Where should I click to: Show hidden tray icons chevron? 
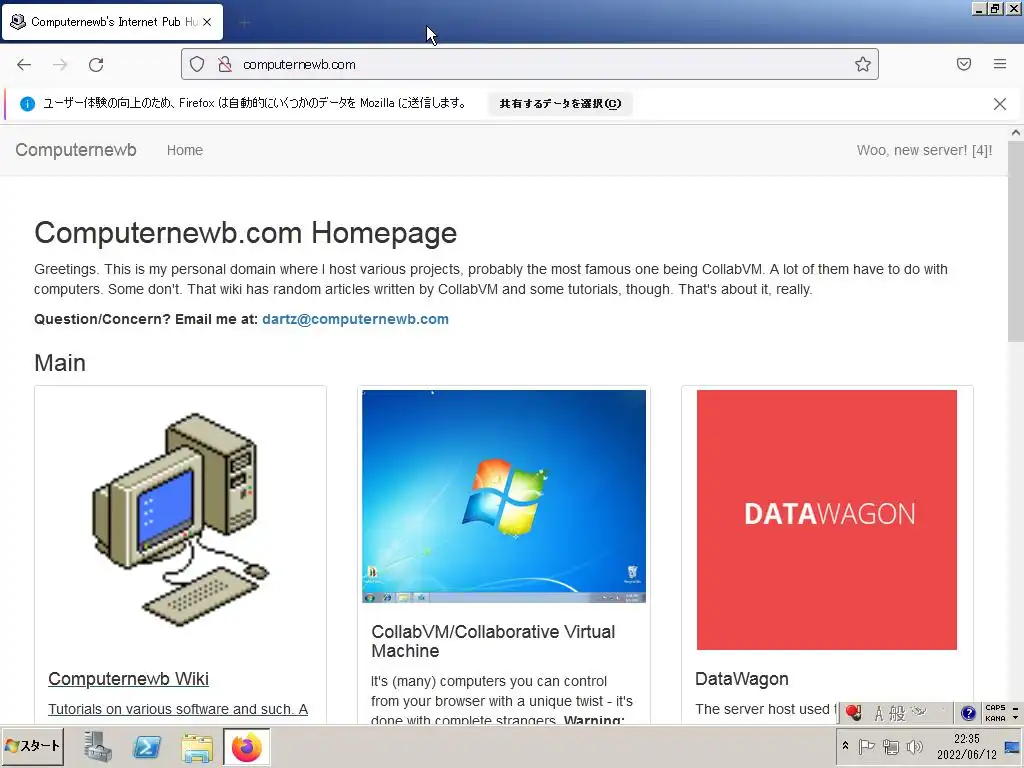(845, 746)
